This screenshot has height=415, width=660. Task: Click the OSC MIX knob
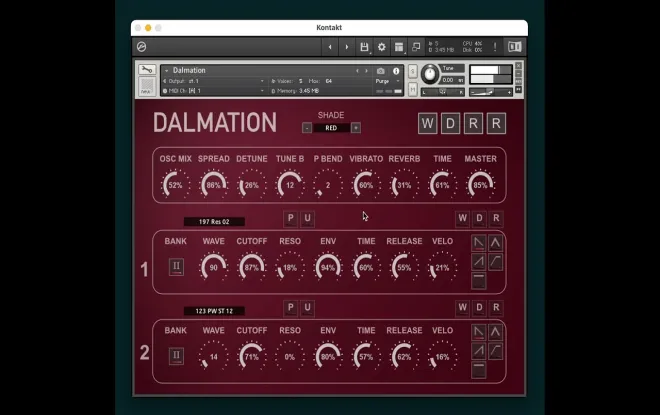(x=176, y=184)
